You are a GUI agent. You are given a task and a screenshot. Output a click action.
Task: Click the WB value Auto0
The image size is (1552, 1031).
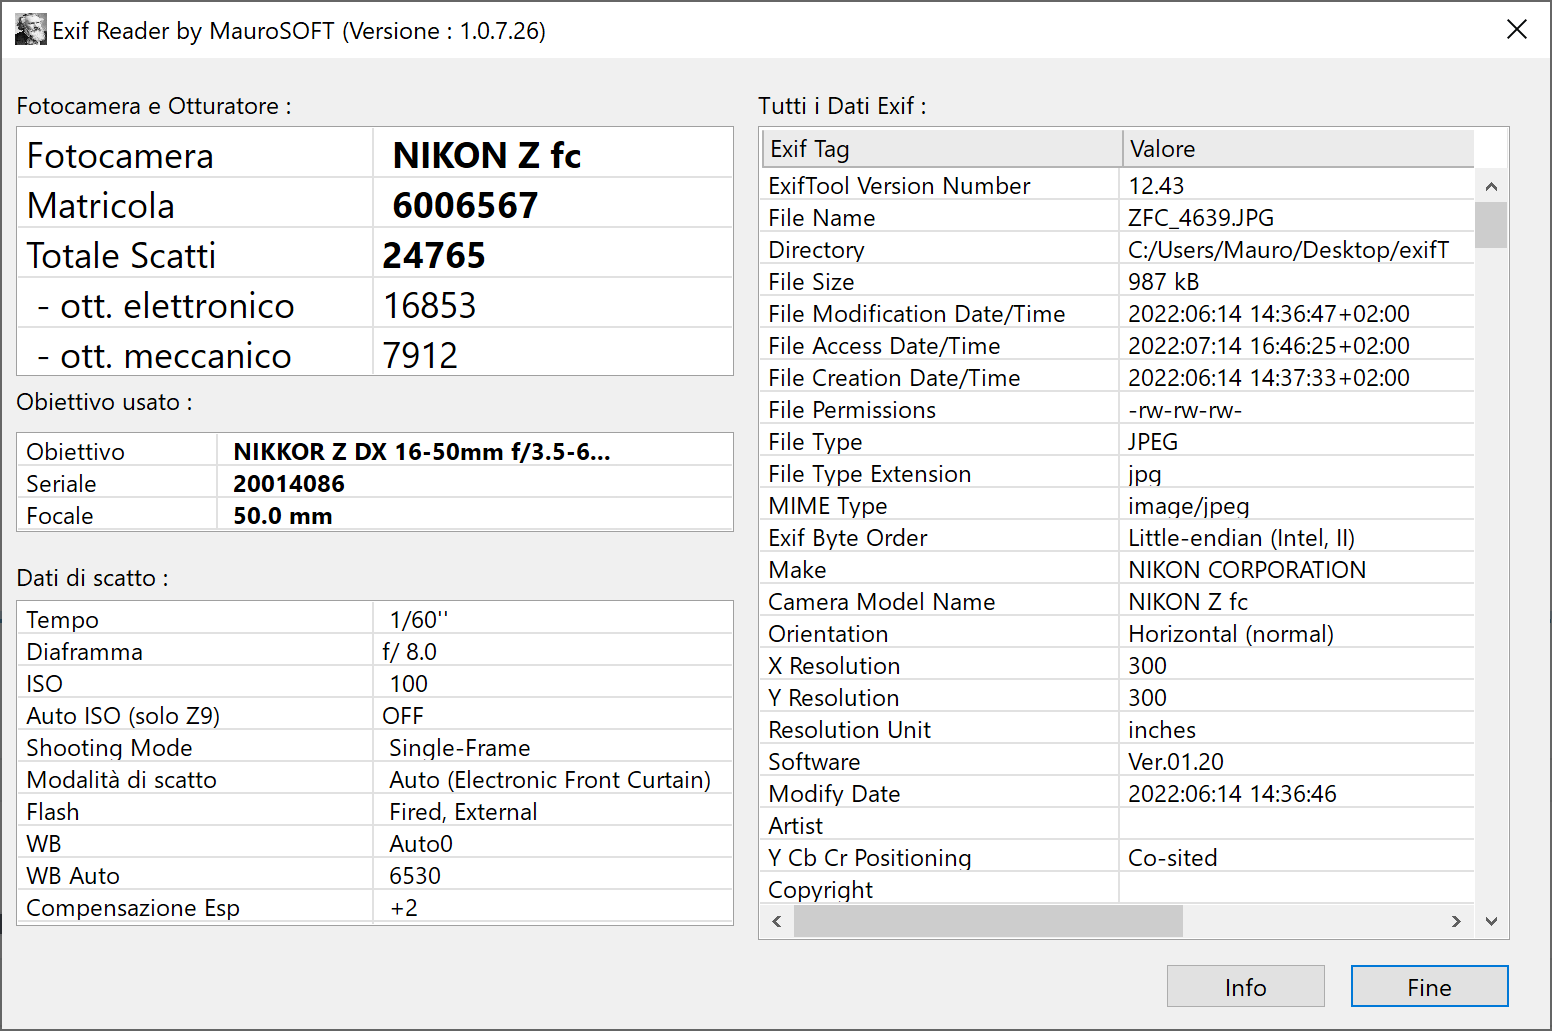point(421,844)
